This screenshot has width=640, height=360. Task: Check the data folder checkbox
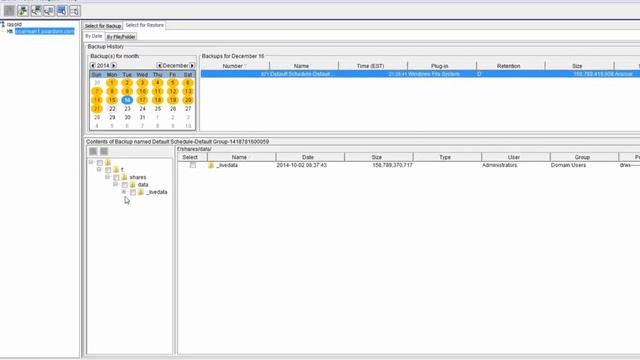(x=124, y=185)
